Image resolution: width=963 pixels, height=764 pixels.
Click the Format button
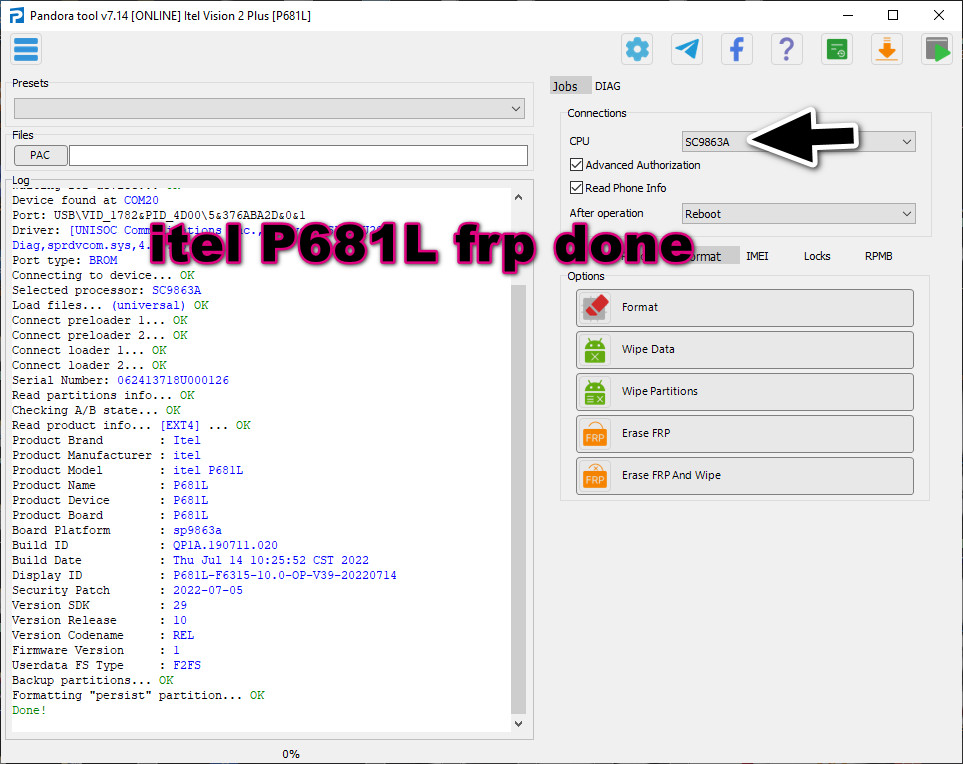744,308
